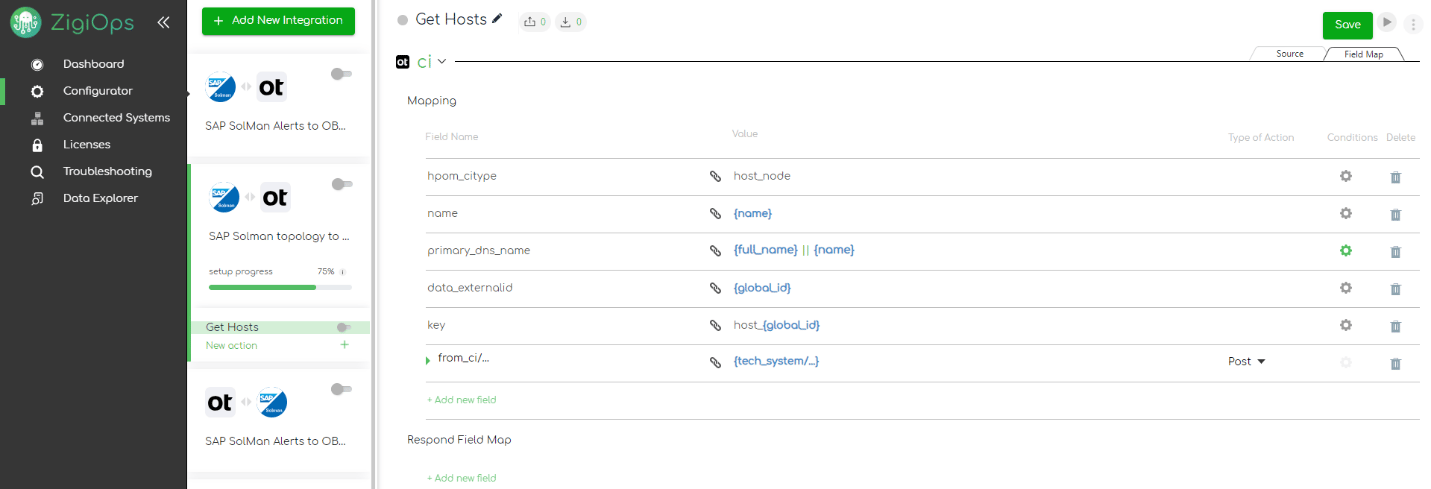Click plus icon beside New action
1431x489 pixels.
point(344,345)
